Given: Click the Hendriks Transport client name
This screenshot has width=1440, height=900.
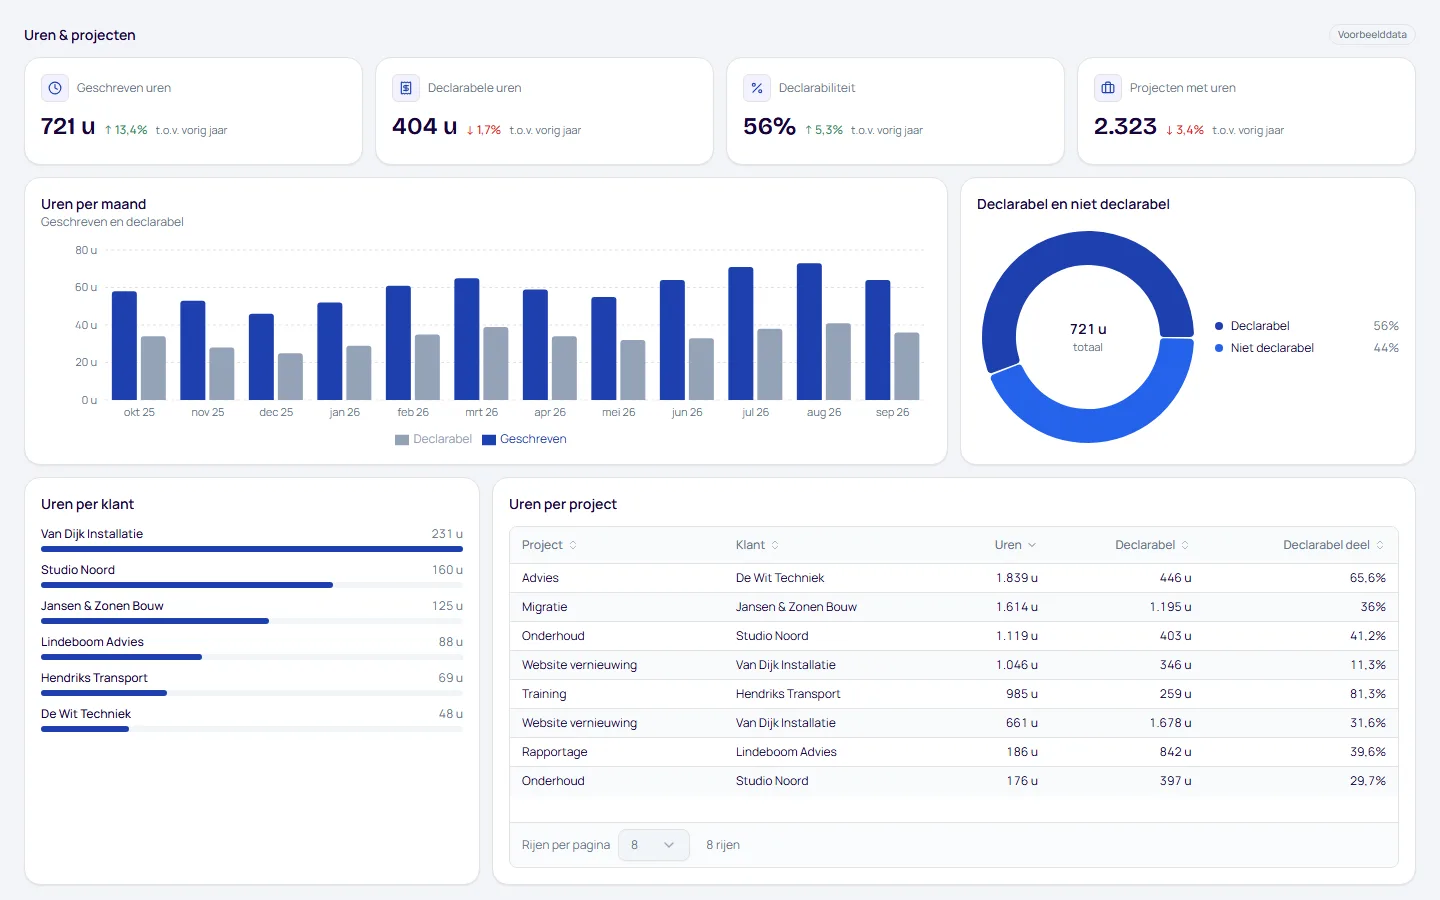Looking at the screenshot, I should click(x=94, y=678).
